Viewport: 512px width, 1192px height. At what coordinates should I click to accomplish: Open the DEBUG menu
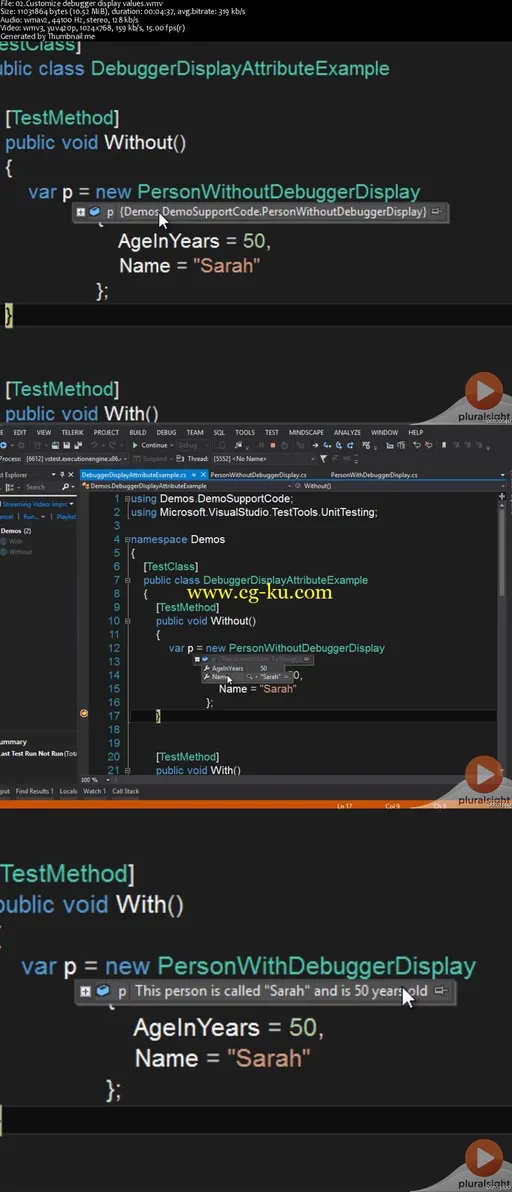pos(166,433)
